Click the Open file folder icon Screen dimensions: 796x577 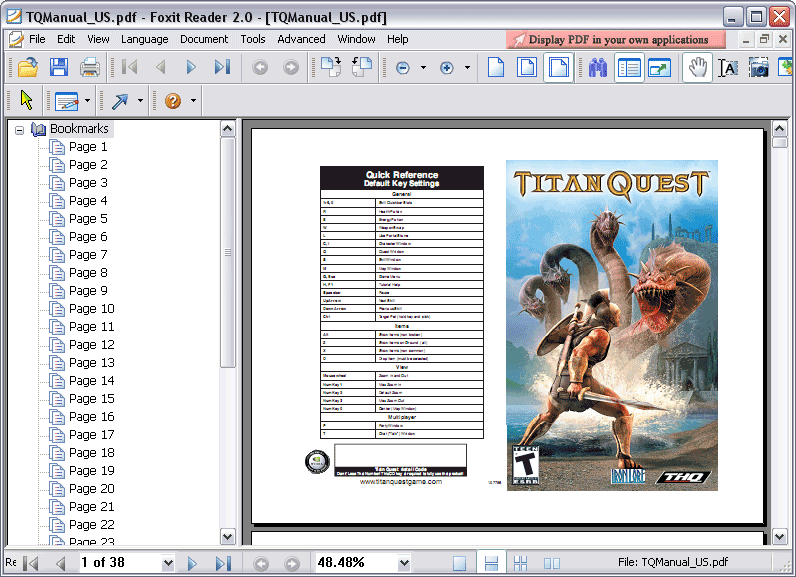28,68
